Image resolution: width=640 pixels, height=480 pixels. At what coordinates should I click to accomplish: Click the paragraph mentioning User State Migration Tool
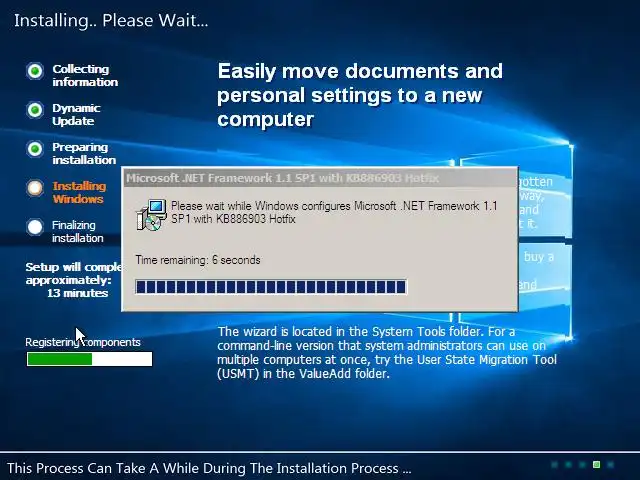tap(387, 353)
